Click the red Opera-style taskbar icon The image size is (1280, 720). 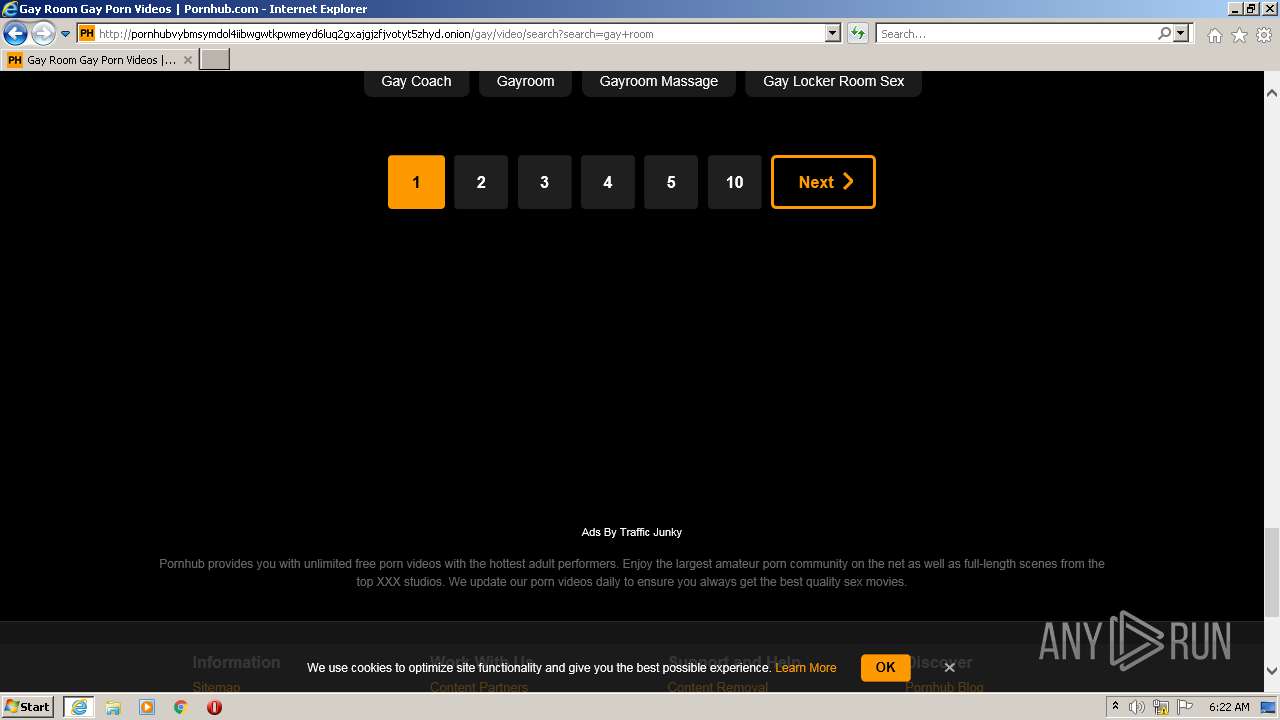pos(214,707)
